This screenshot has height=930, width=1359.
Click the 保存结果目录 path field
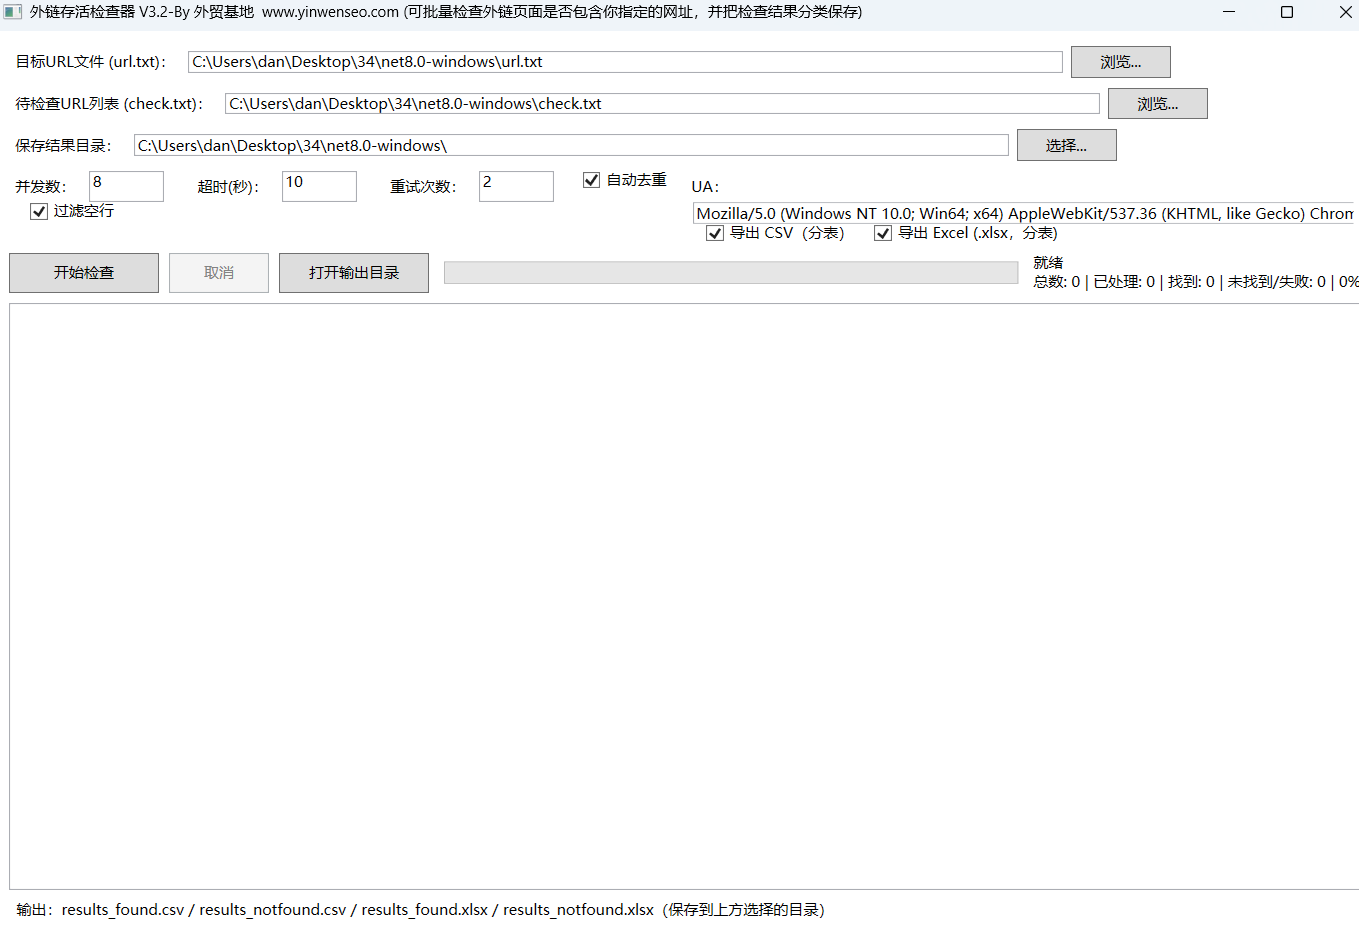tap(571, 146)
